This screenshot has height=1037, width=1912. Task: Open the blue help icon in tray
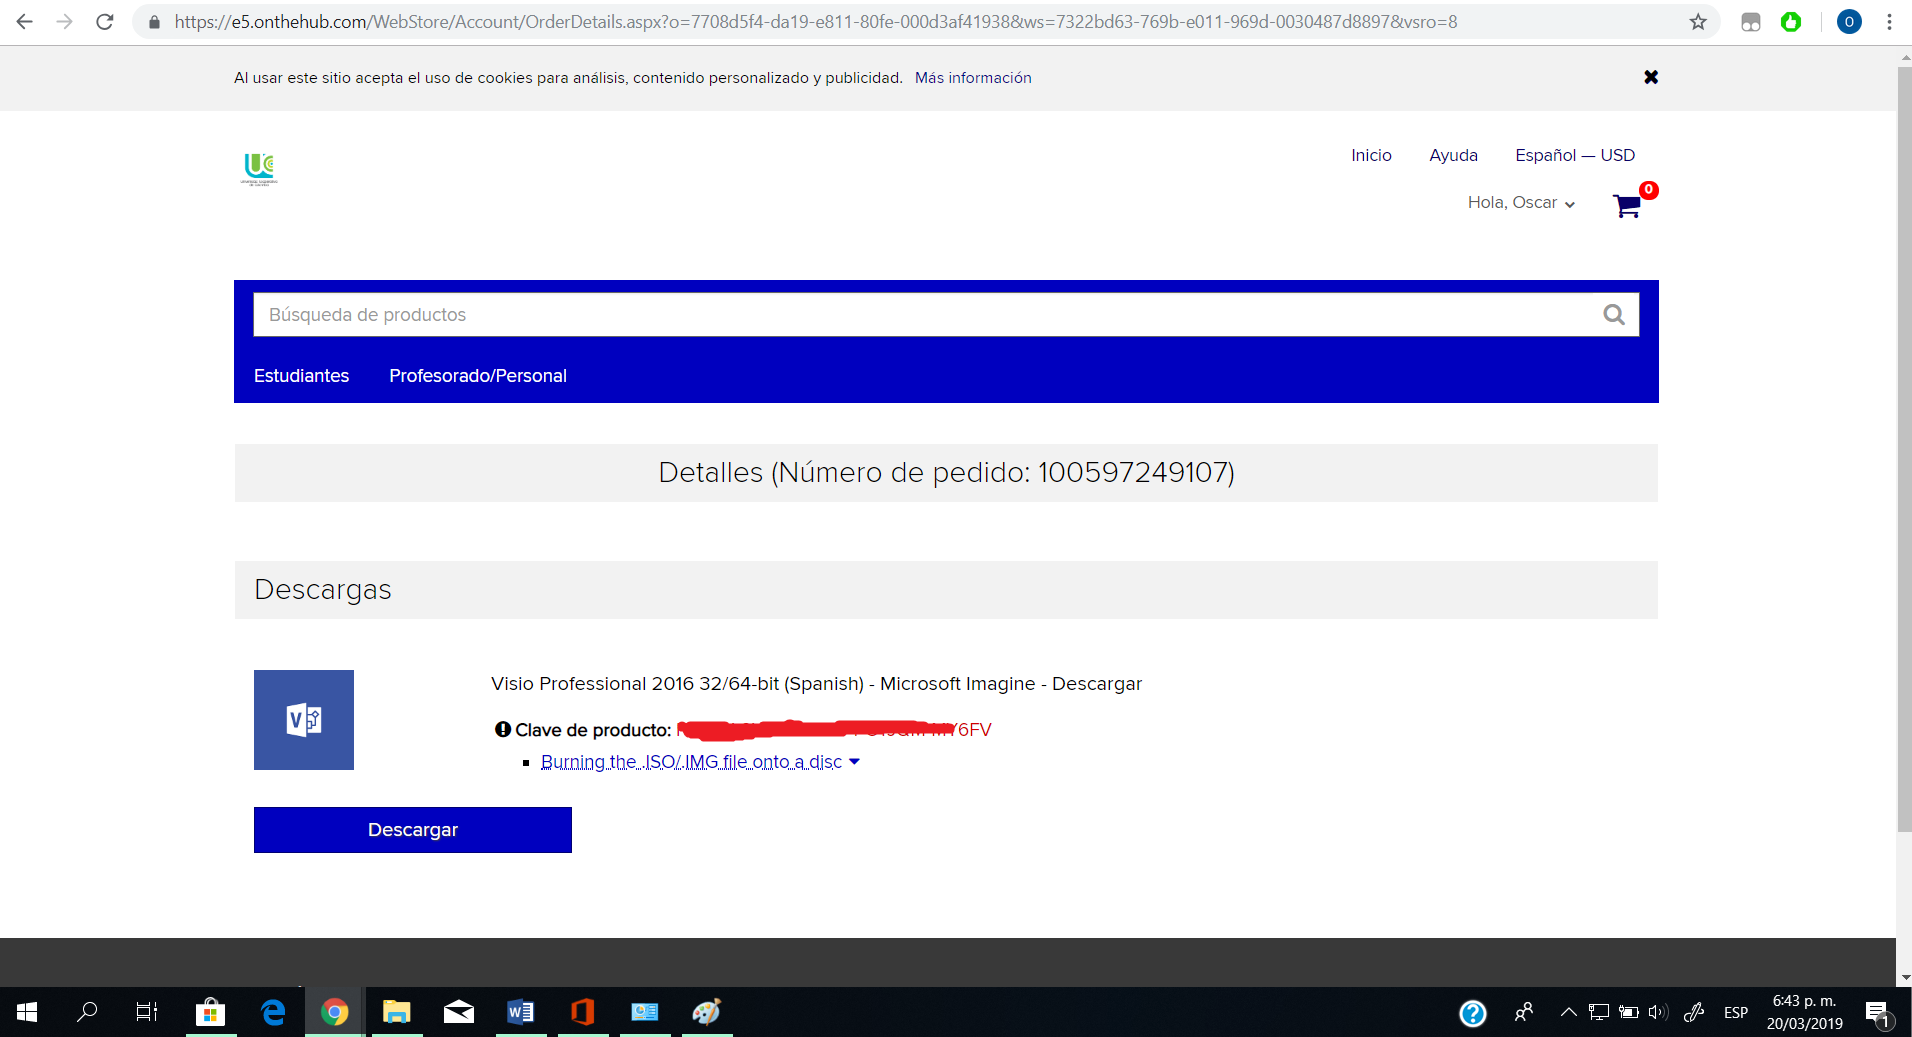coord(1473,1013)
